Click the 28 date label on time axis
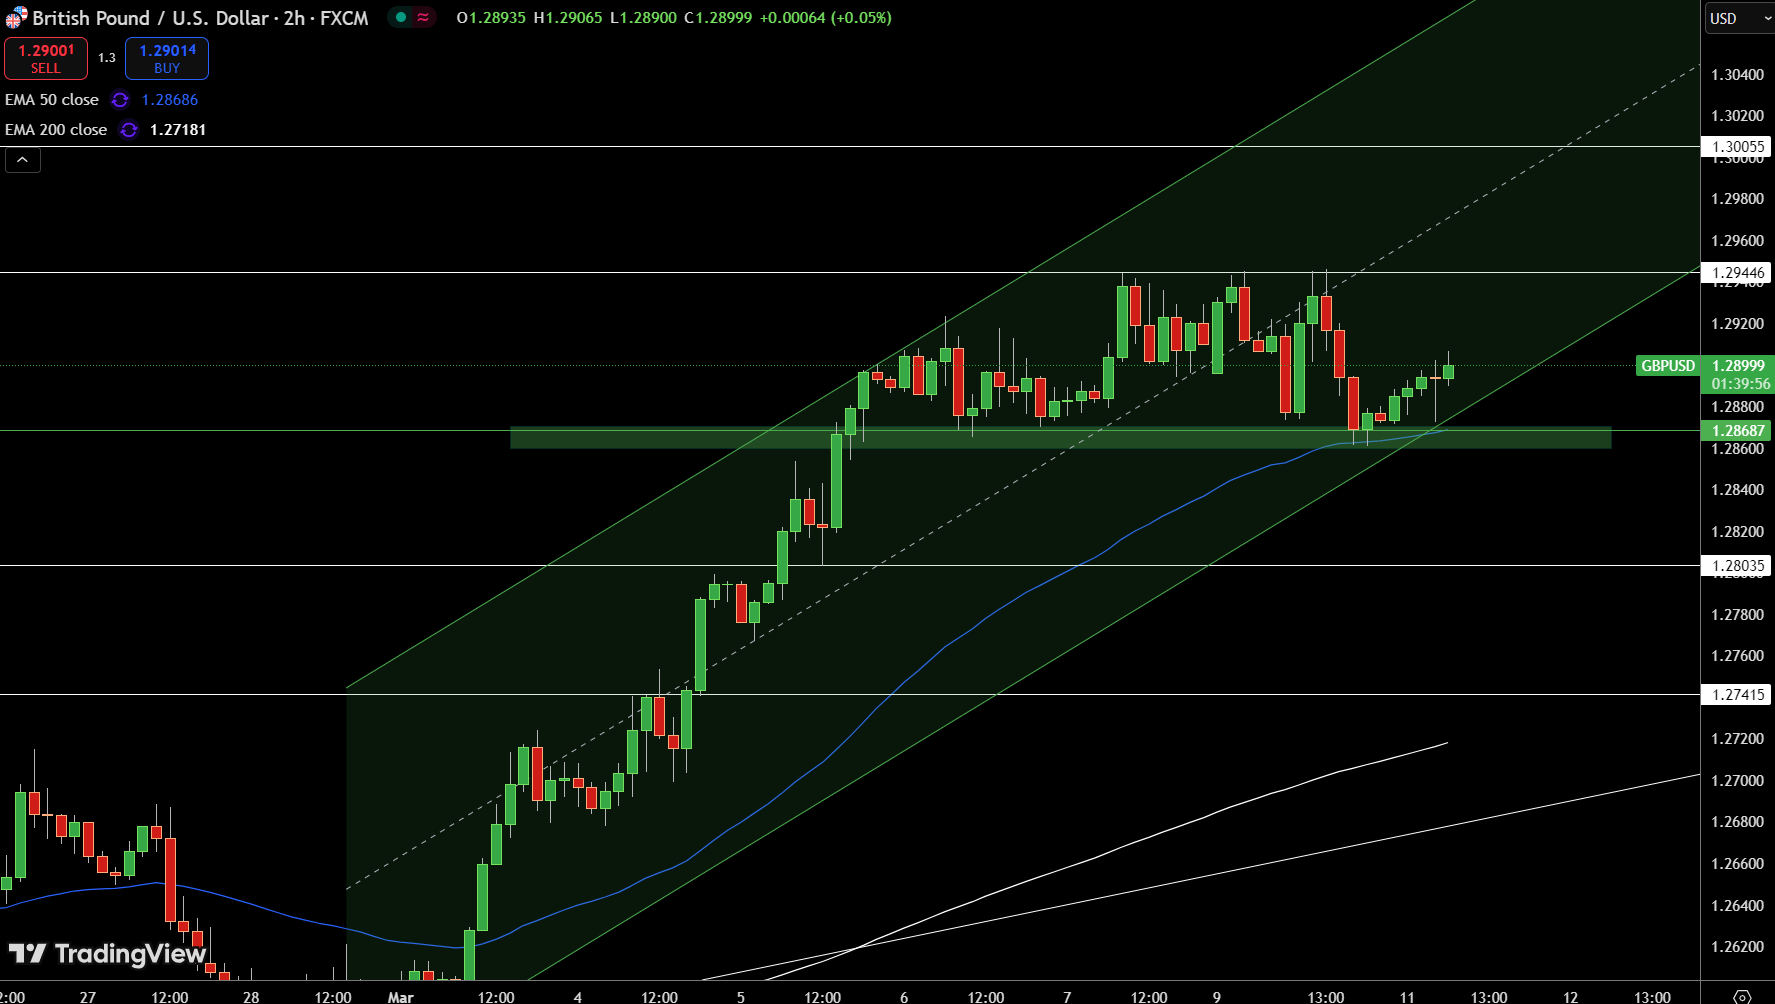Image resolution: width=1775 pixels, height=1004 pixels. [251, 997]
